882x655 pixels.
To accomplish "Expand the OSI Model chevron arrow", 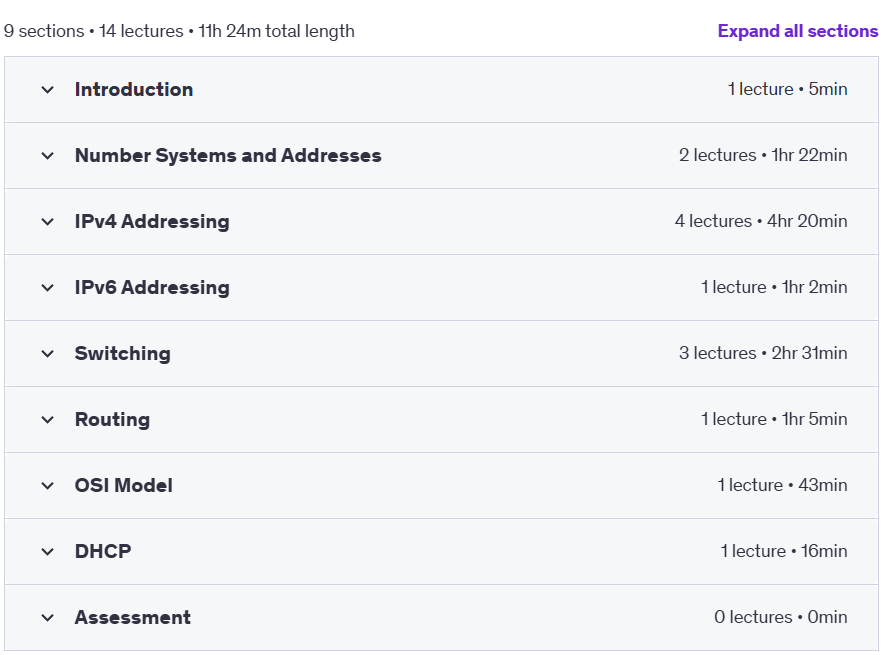I will point(48,486).
